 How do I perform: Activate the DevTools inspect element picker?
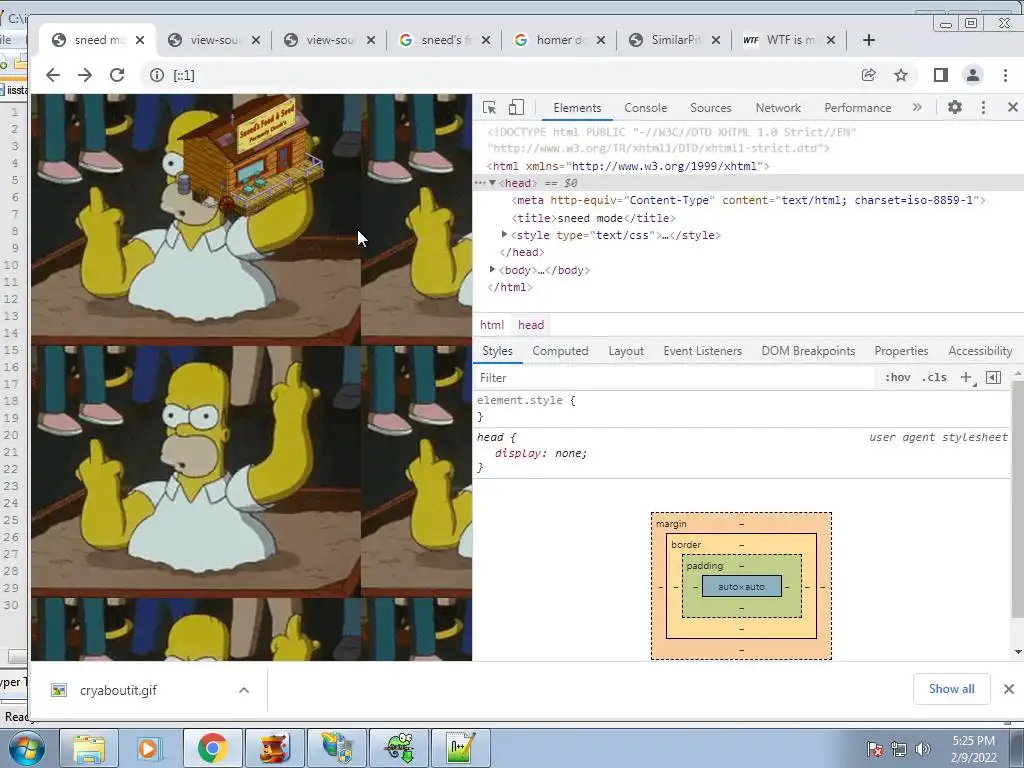pyautogui.click(x=489, y=108)
